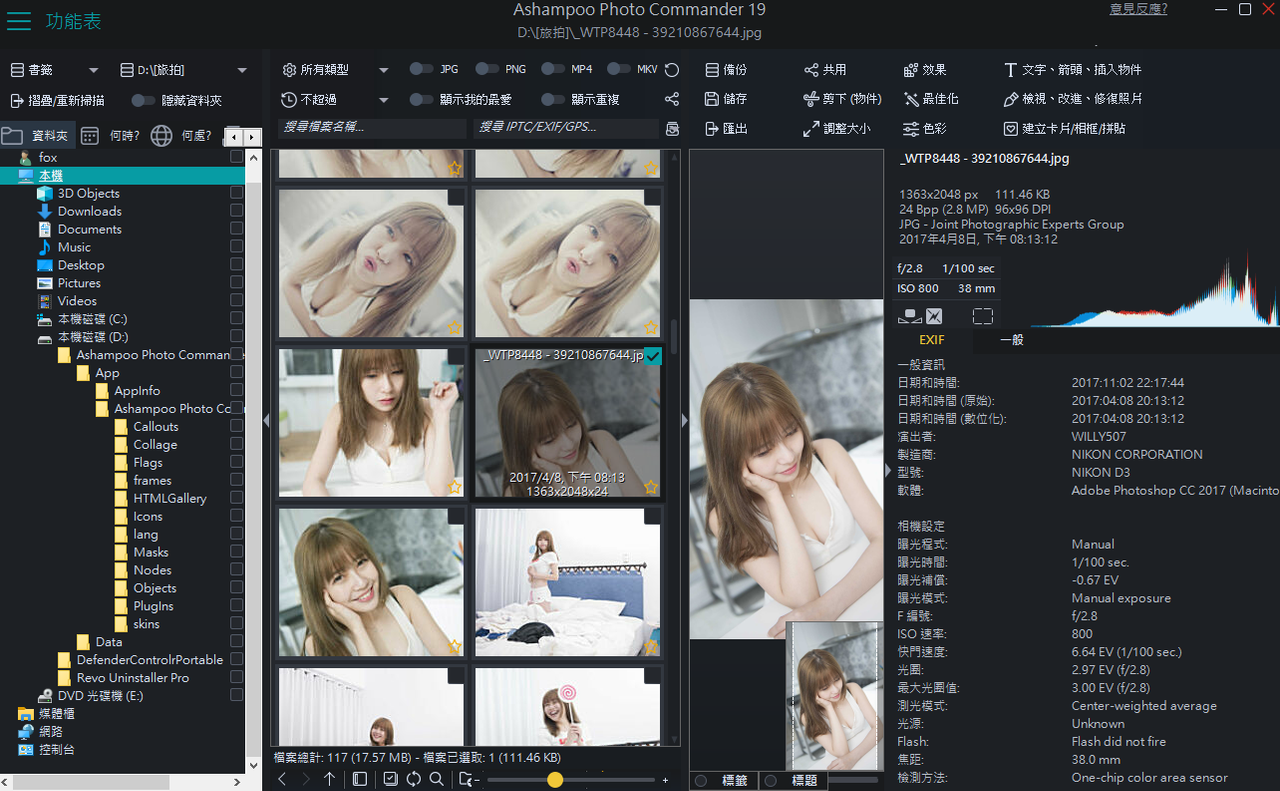
Task: Open 檢視、改進、修復照片 tool
Action: pos(1073,99)
